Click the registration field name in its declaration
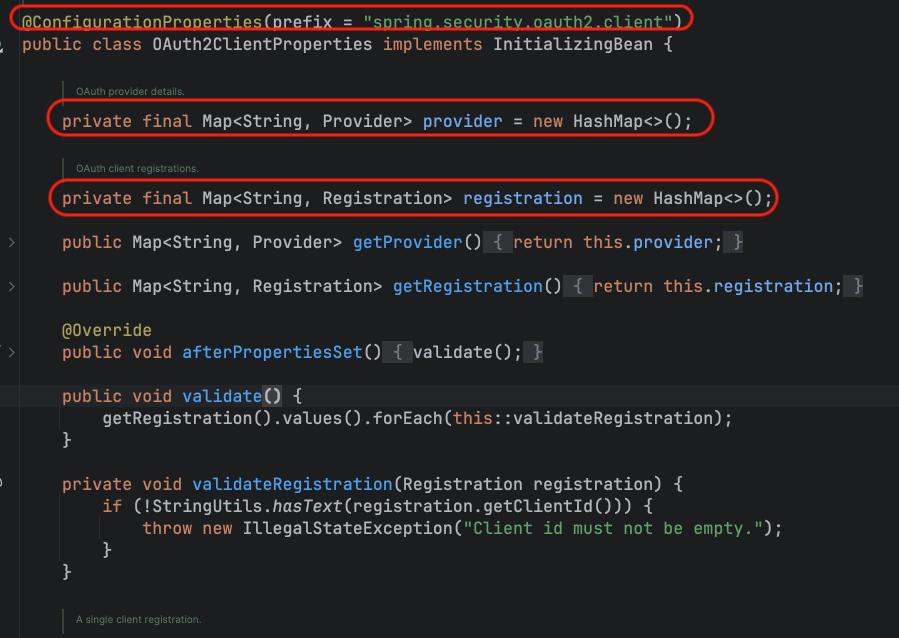899x638 pixels. (522, 198)
